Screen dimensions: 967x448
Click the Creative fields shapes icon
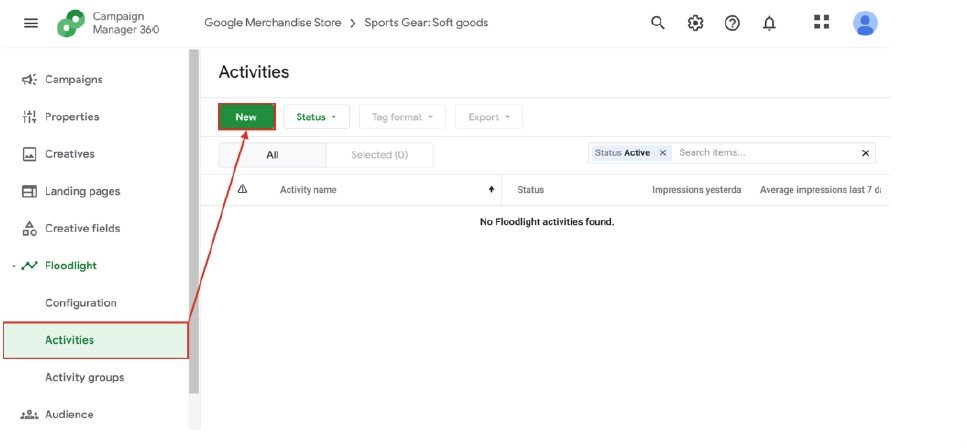pyautogui.click(x=29, y=228)
